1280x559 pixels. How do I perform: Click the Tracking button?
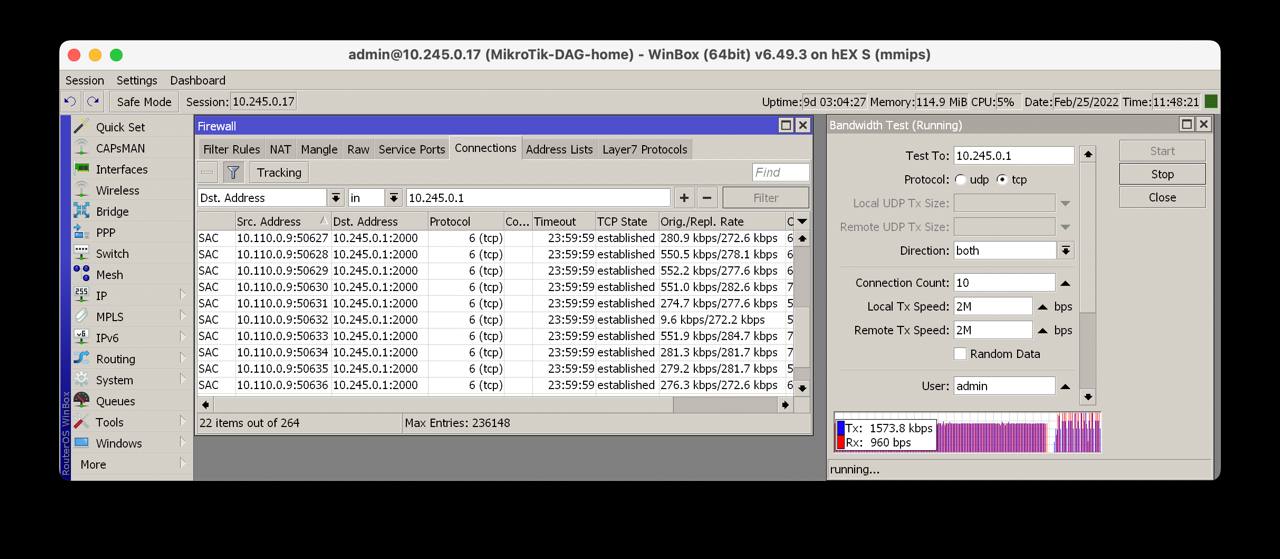(279, 172)
